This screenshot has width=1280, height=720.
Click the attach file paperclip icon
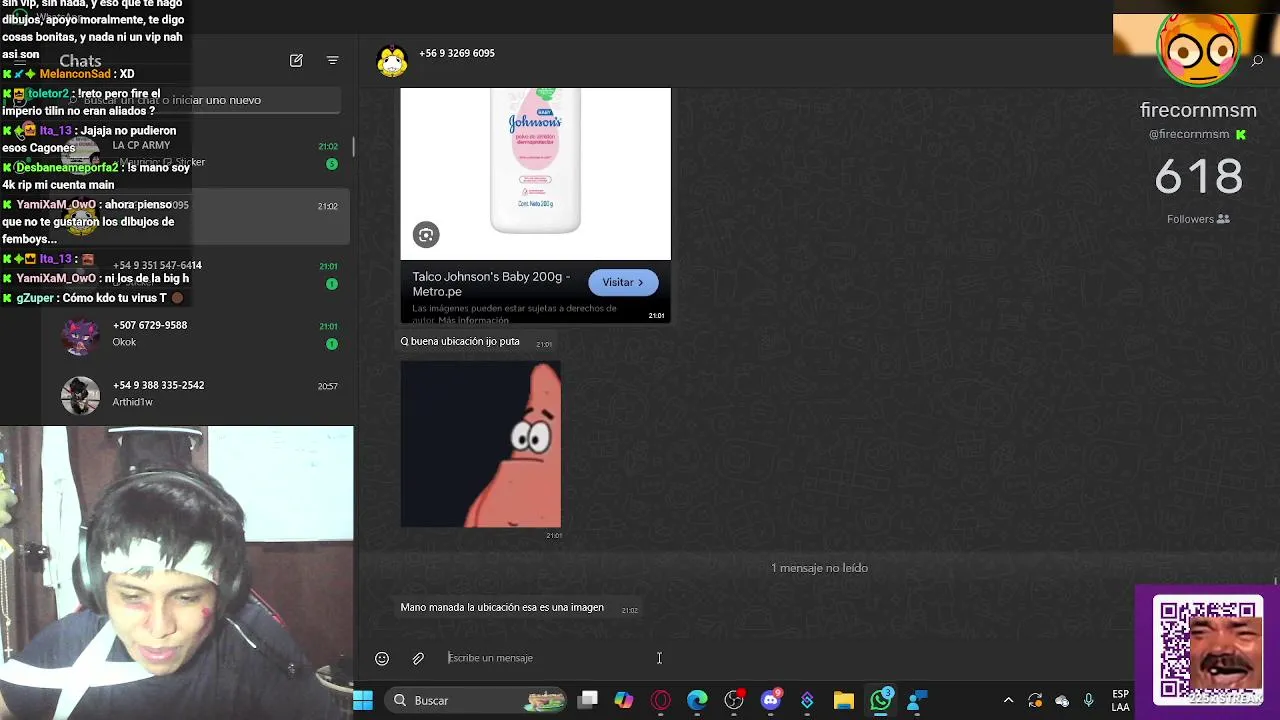[418, 658]
